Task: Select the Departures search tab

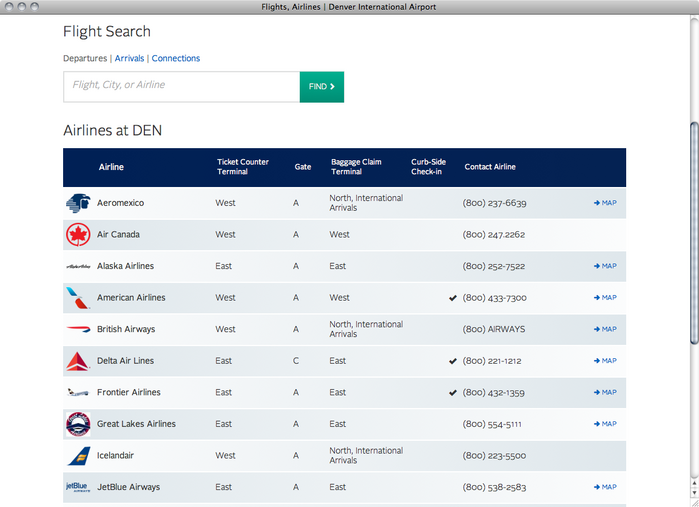Action: [85, 58]
